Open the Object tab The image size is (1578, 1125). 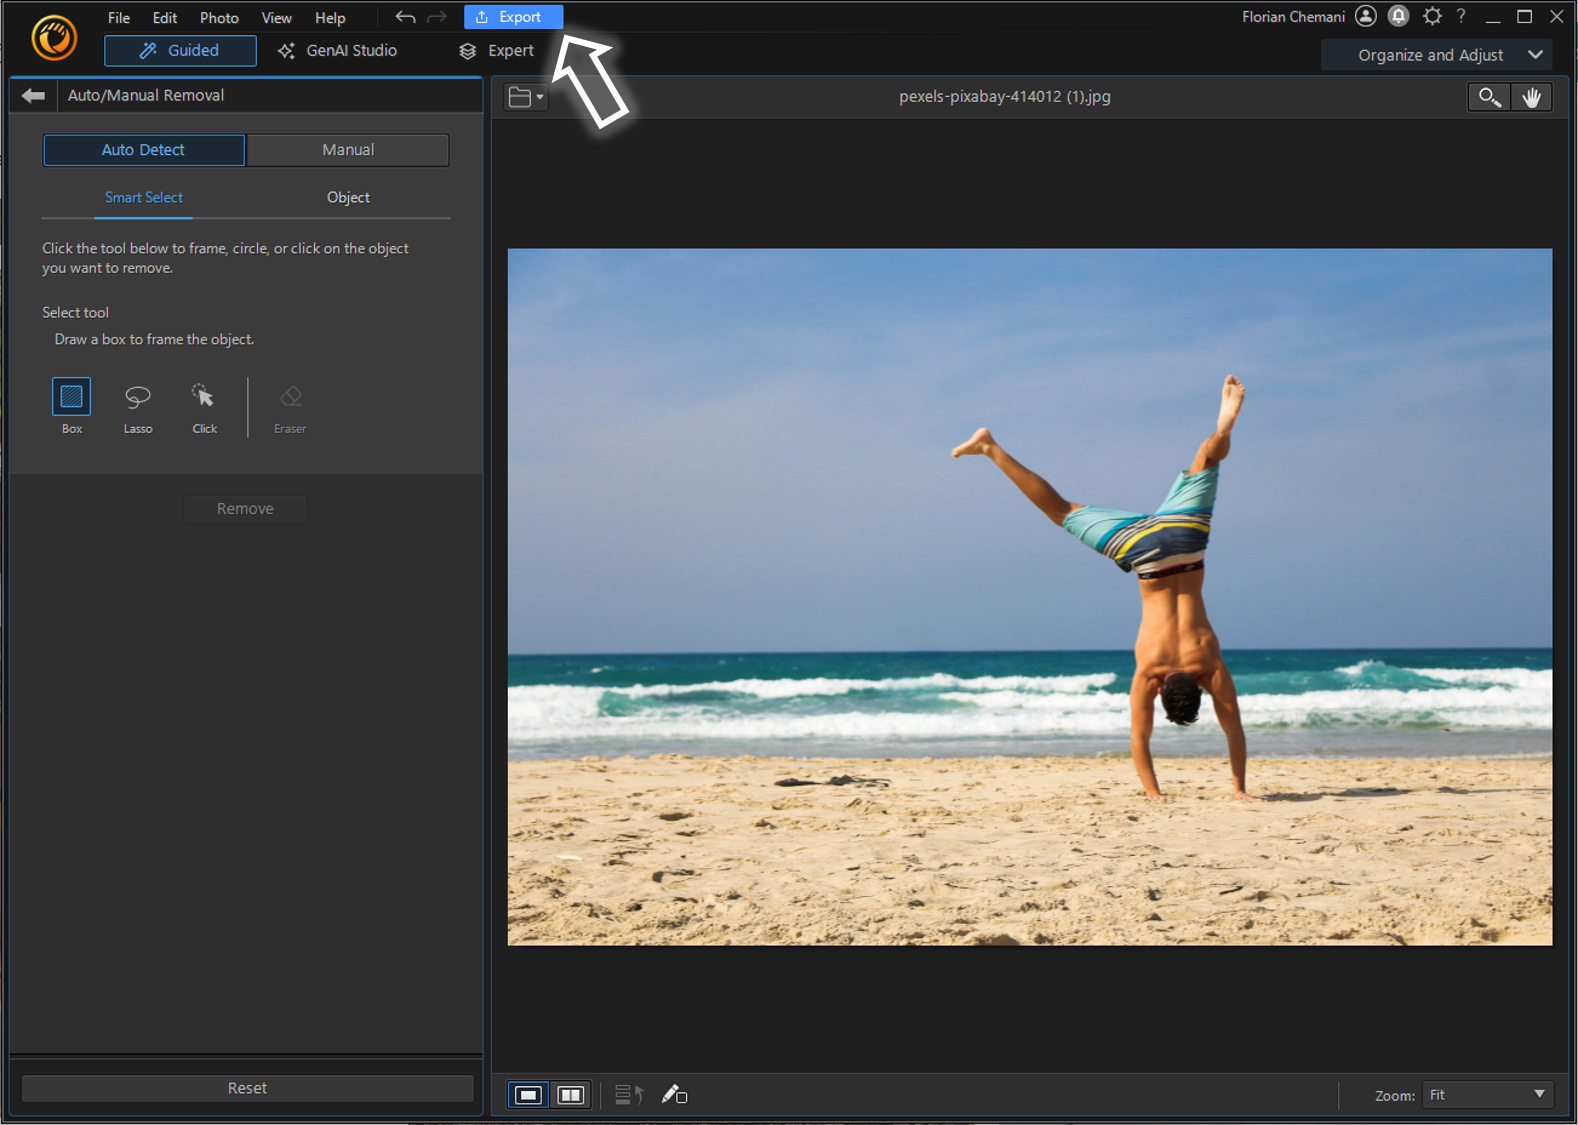(348, 198)
